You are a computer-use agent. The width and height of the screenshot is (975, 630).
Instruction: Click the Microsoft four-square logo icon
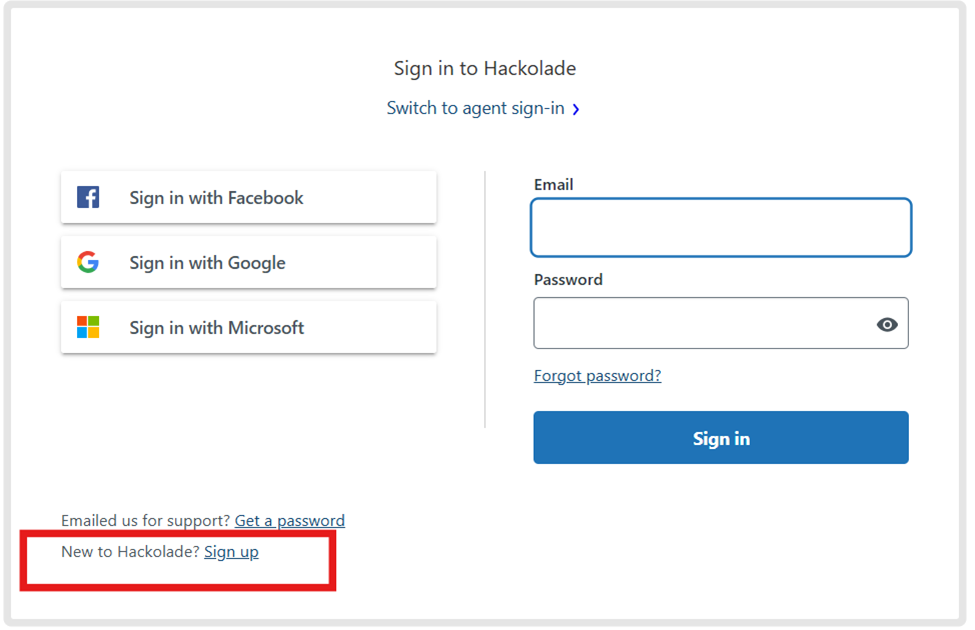[x=88, y=327]
